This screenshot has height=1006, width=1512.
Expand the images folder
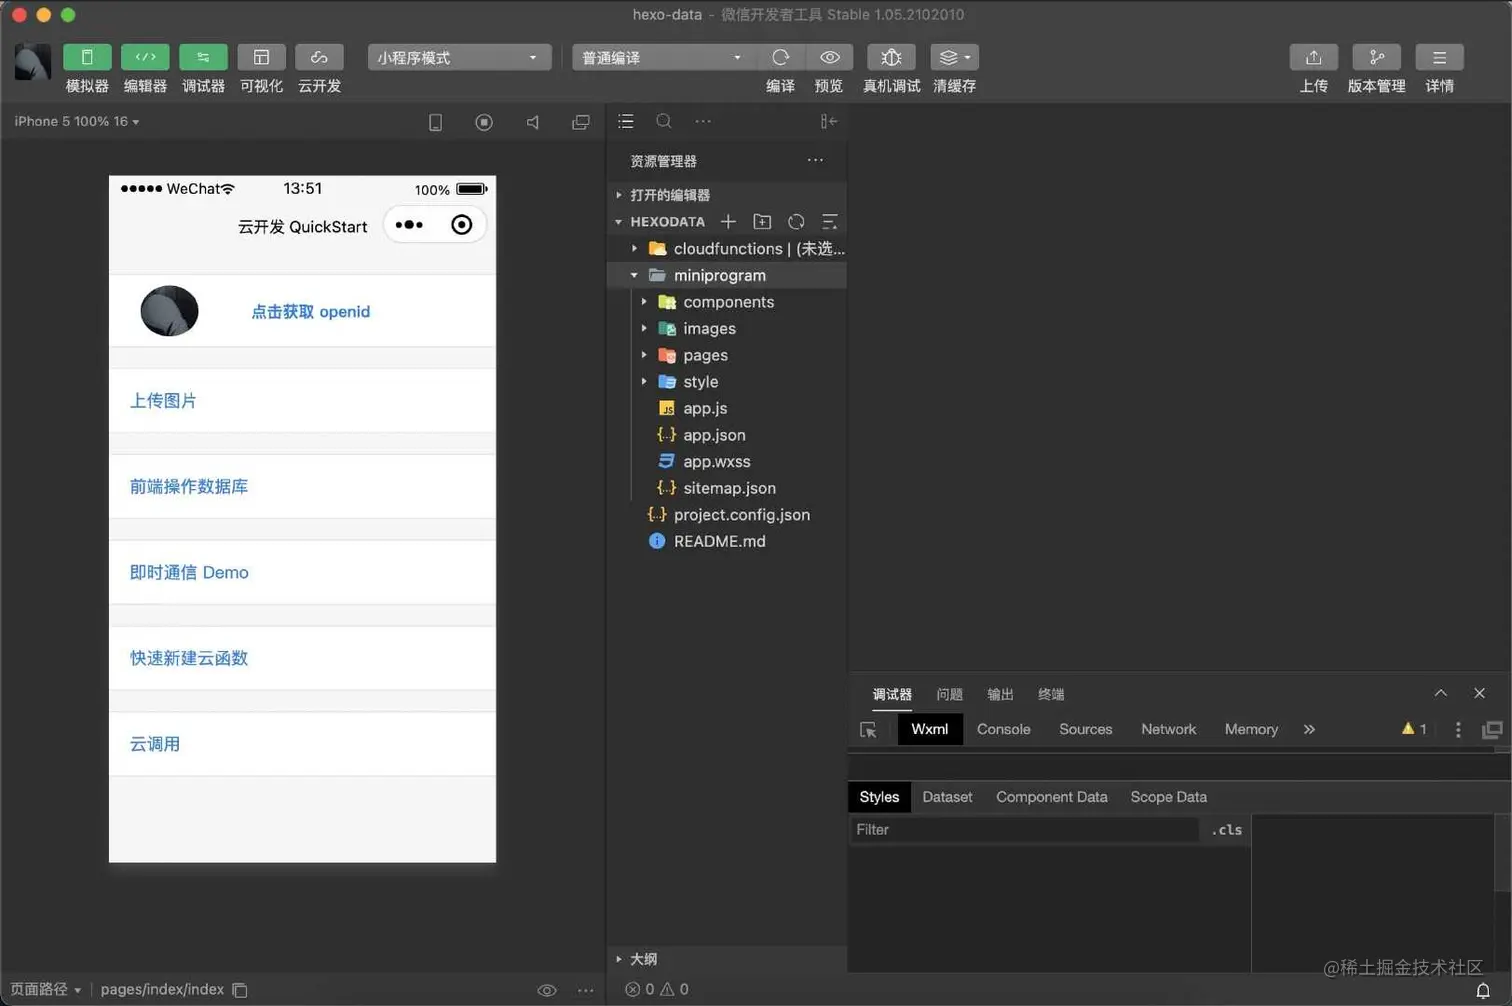tap(727, 328)
